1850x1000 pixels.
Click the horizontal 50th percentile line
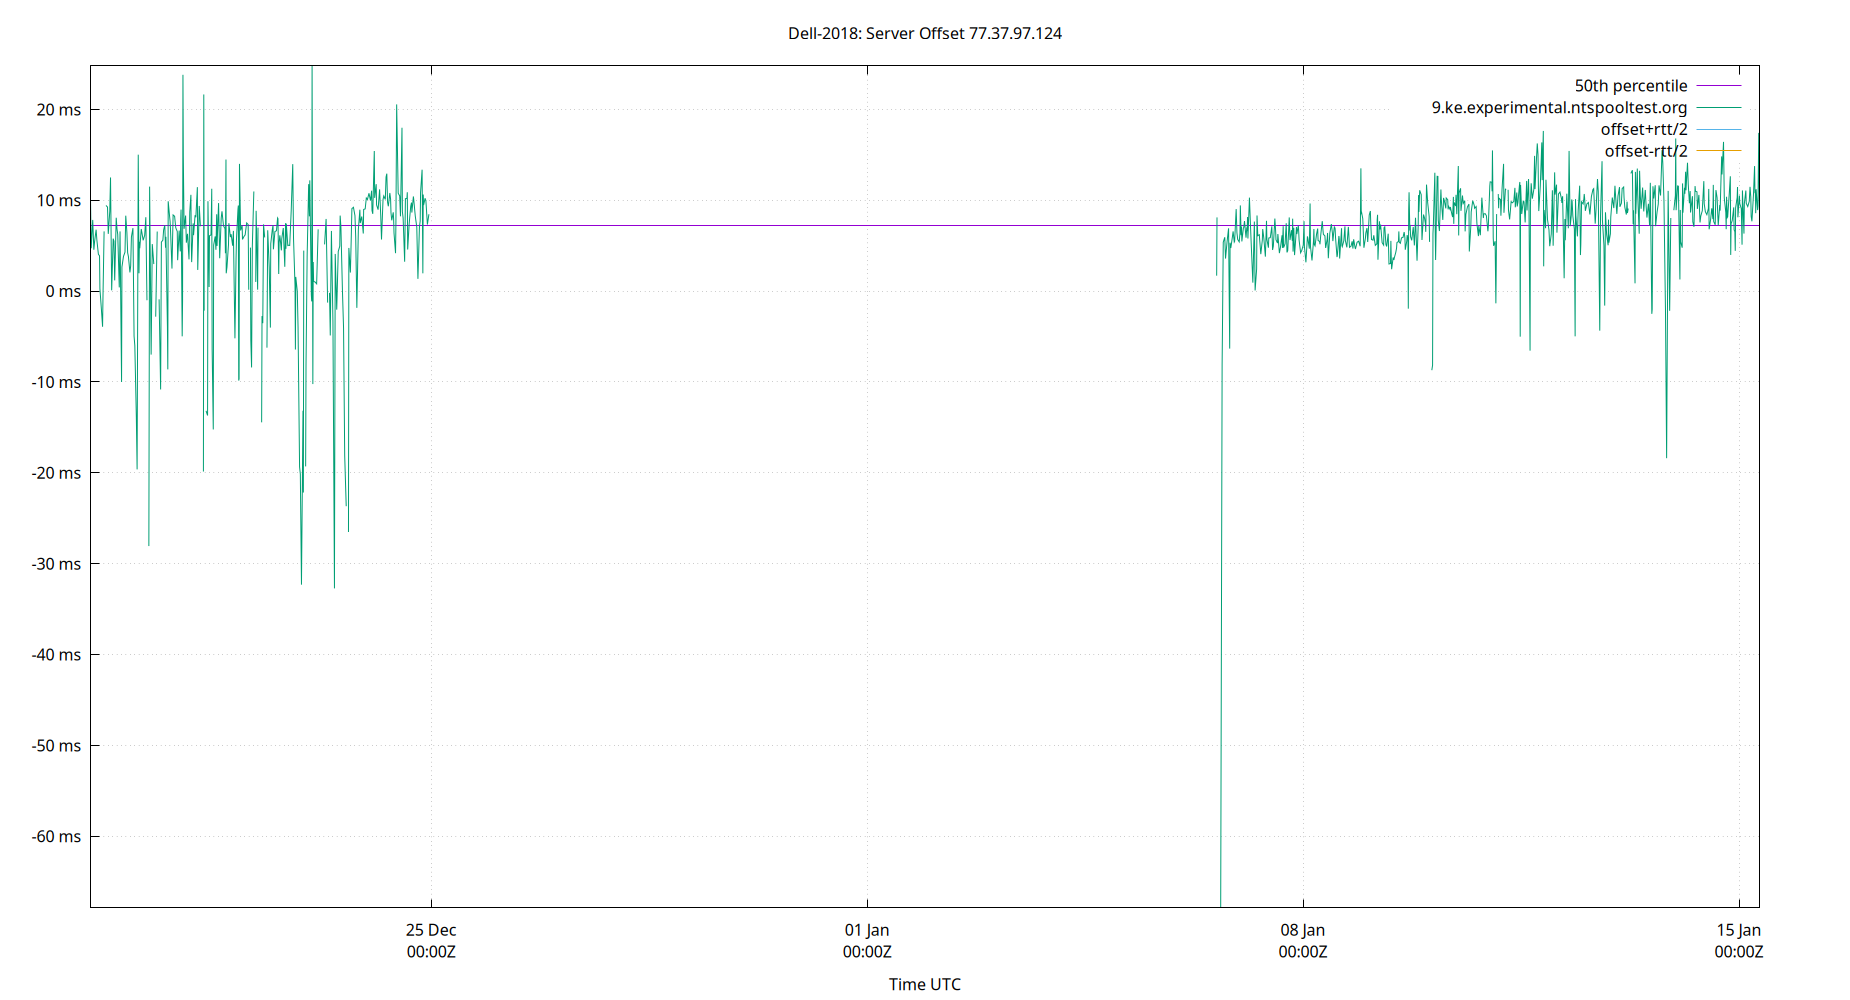800,224
